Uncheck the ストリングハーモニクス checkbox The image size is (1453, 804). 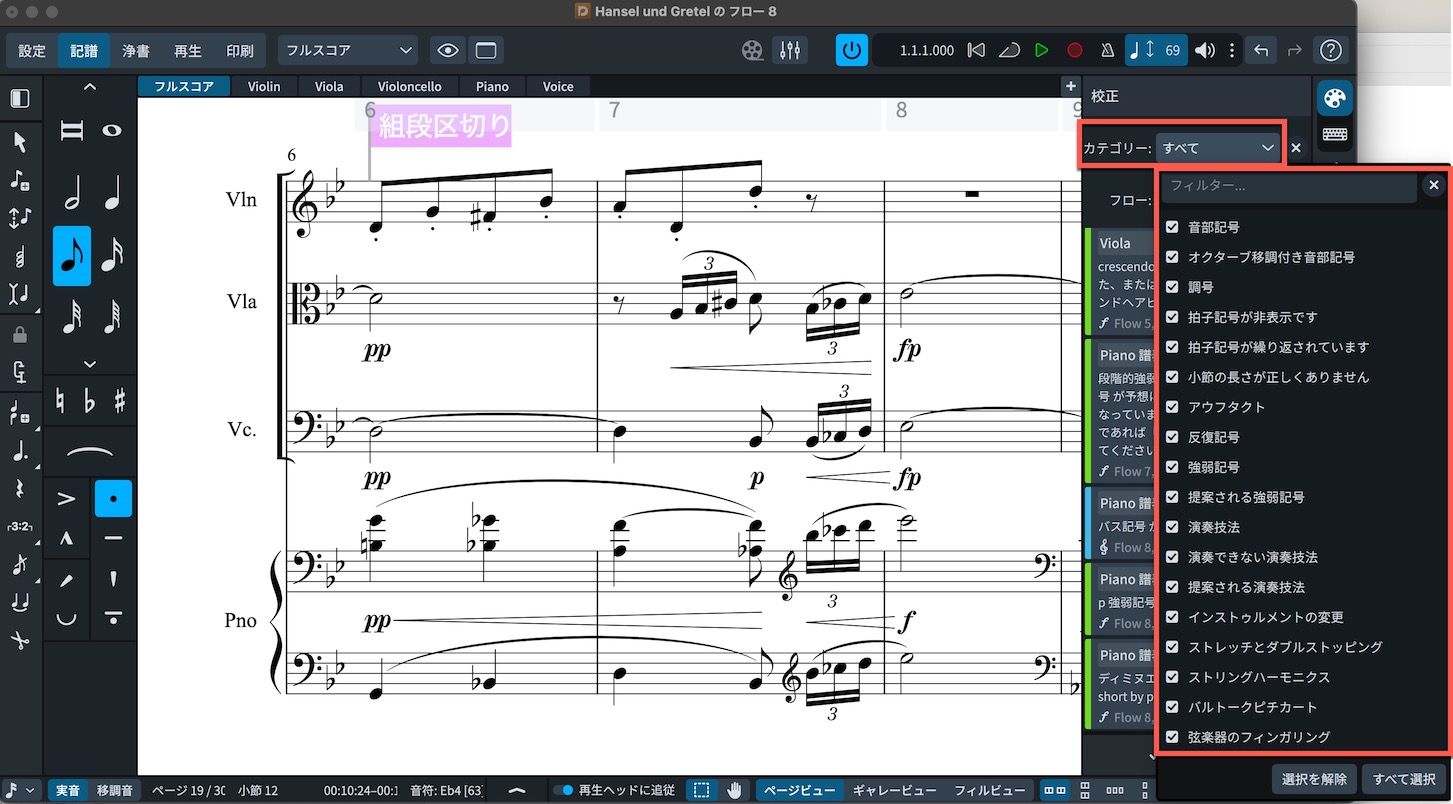1172,677
